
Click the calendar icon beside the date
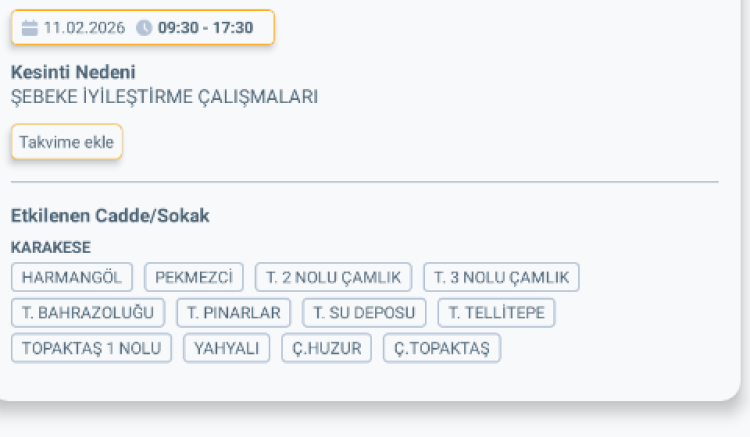point(30,28)
